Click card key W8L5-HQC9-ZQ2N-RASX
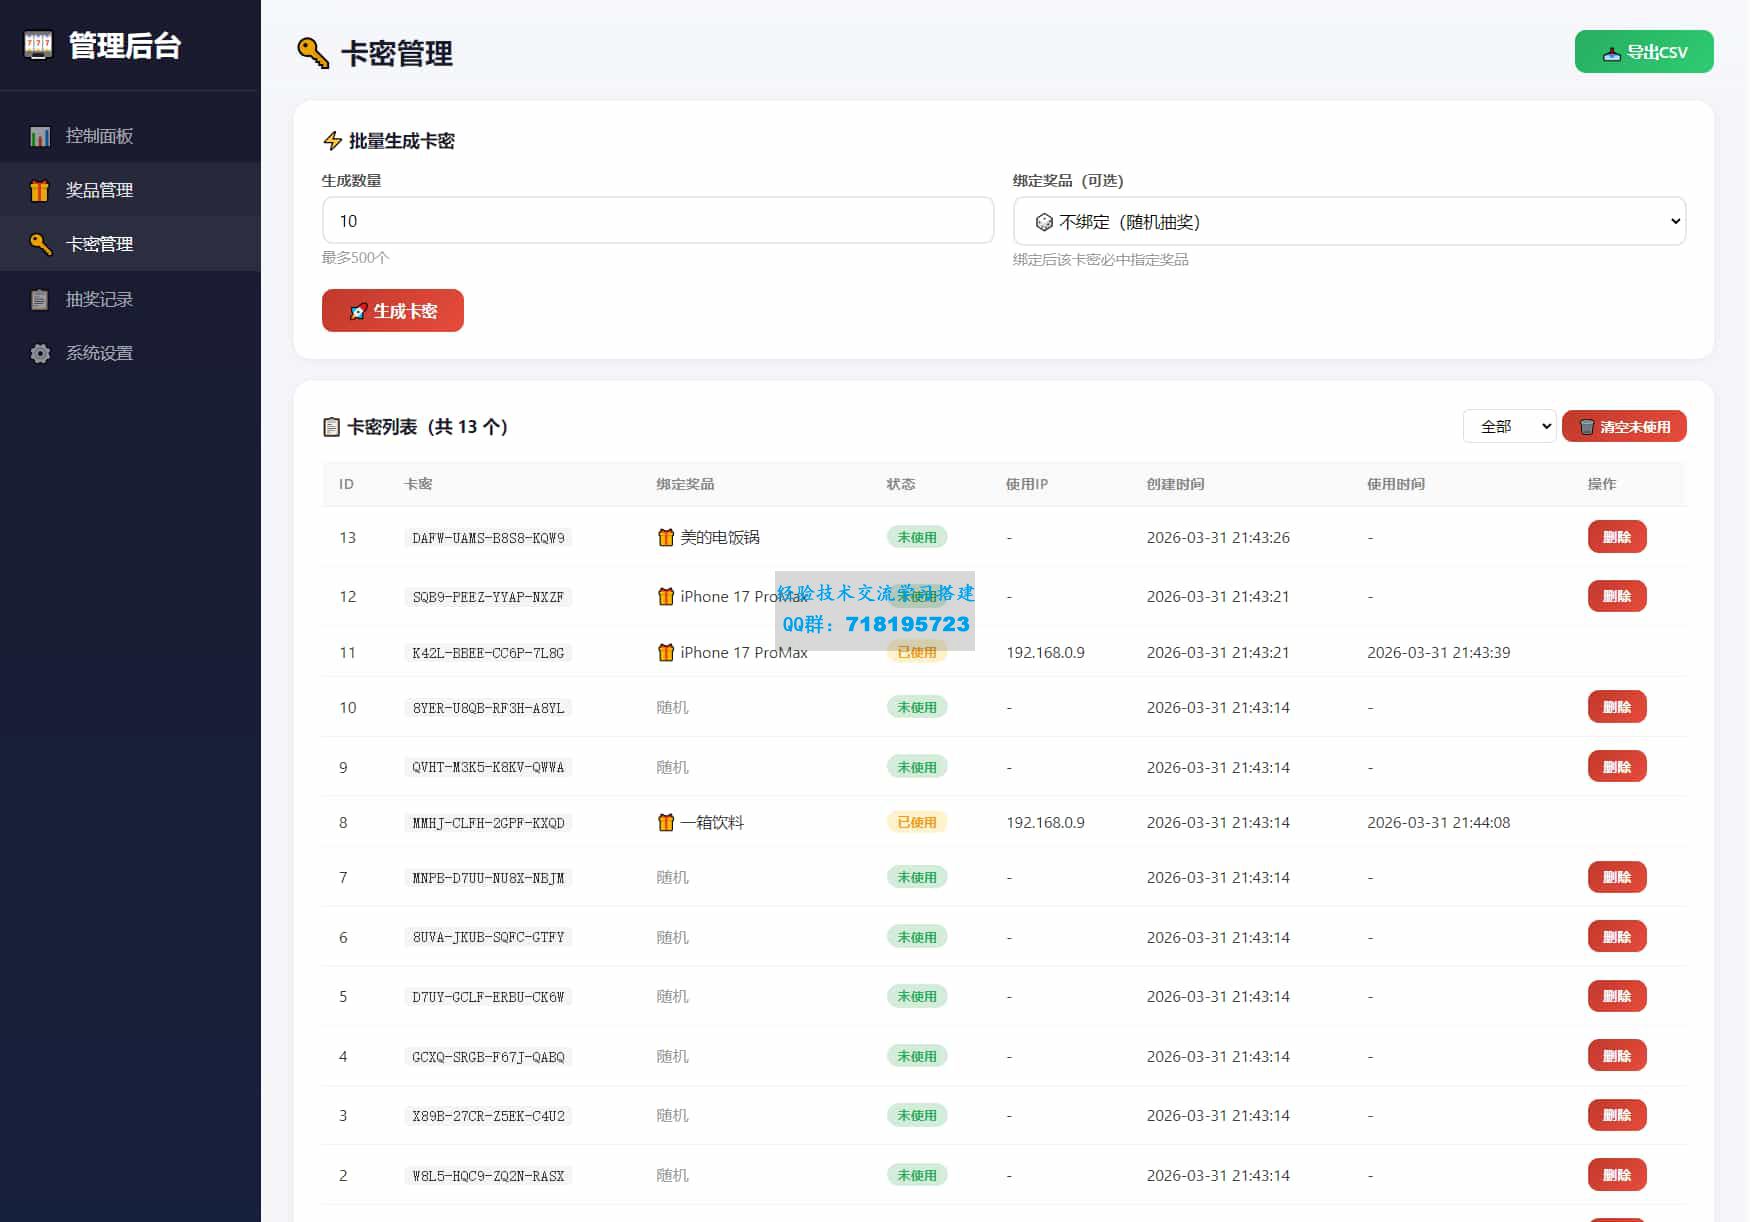The height and width of the screenshot is (1222, 1750). (488, 1176)
